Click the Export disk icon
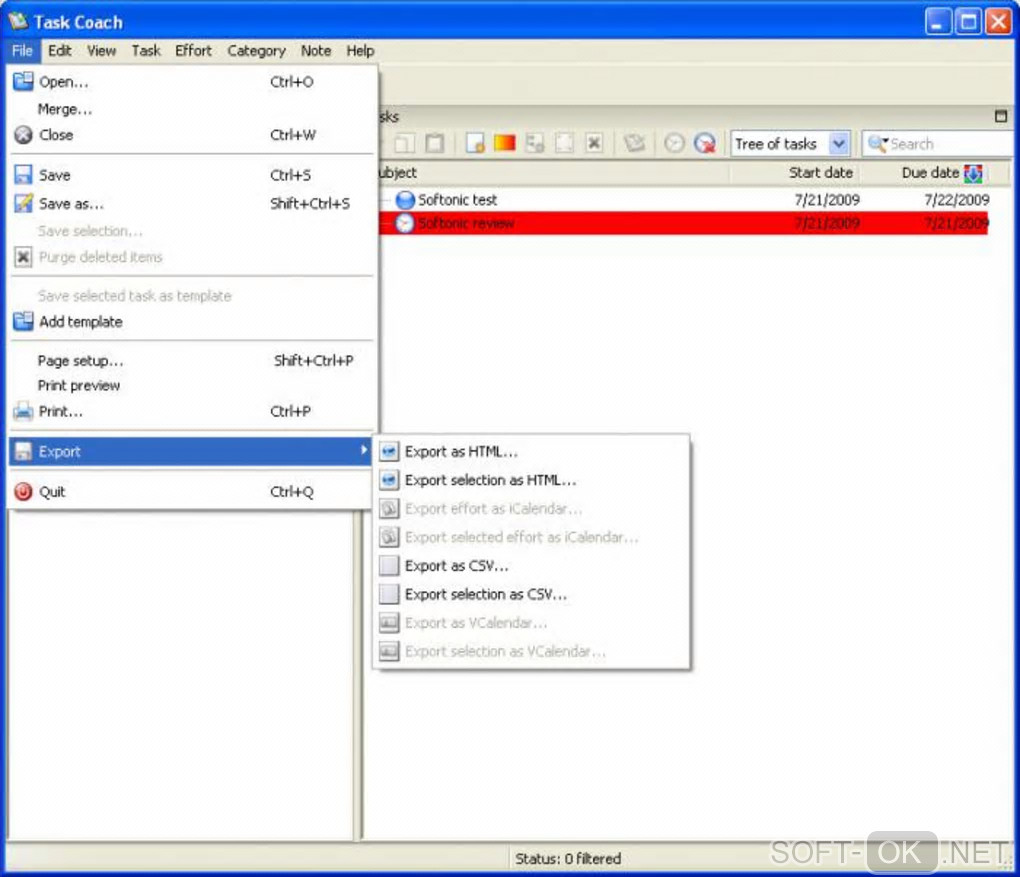The width and height of the screenshot is (1020, 877). [x=23, y=451]
